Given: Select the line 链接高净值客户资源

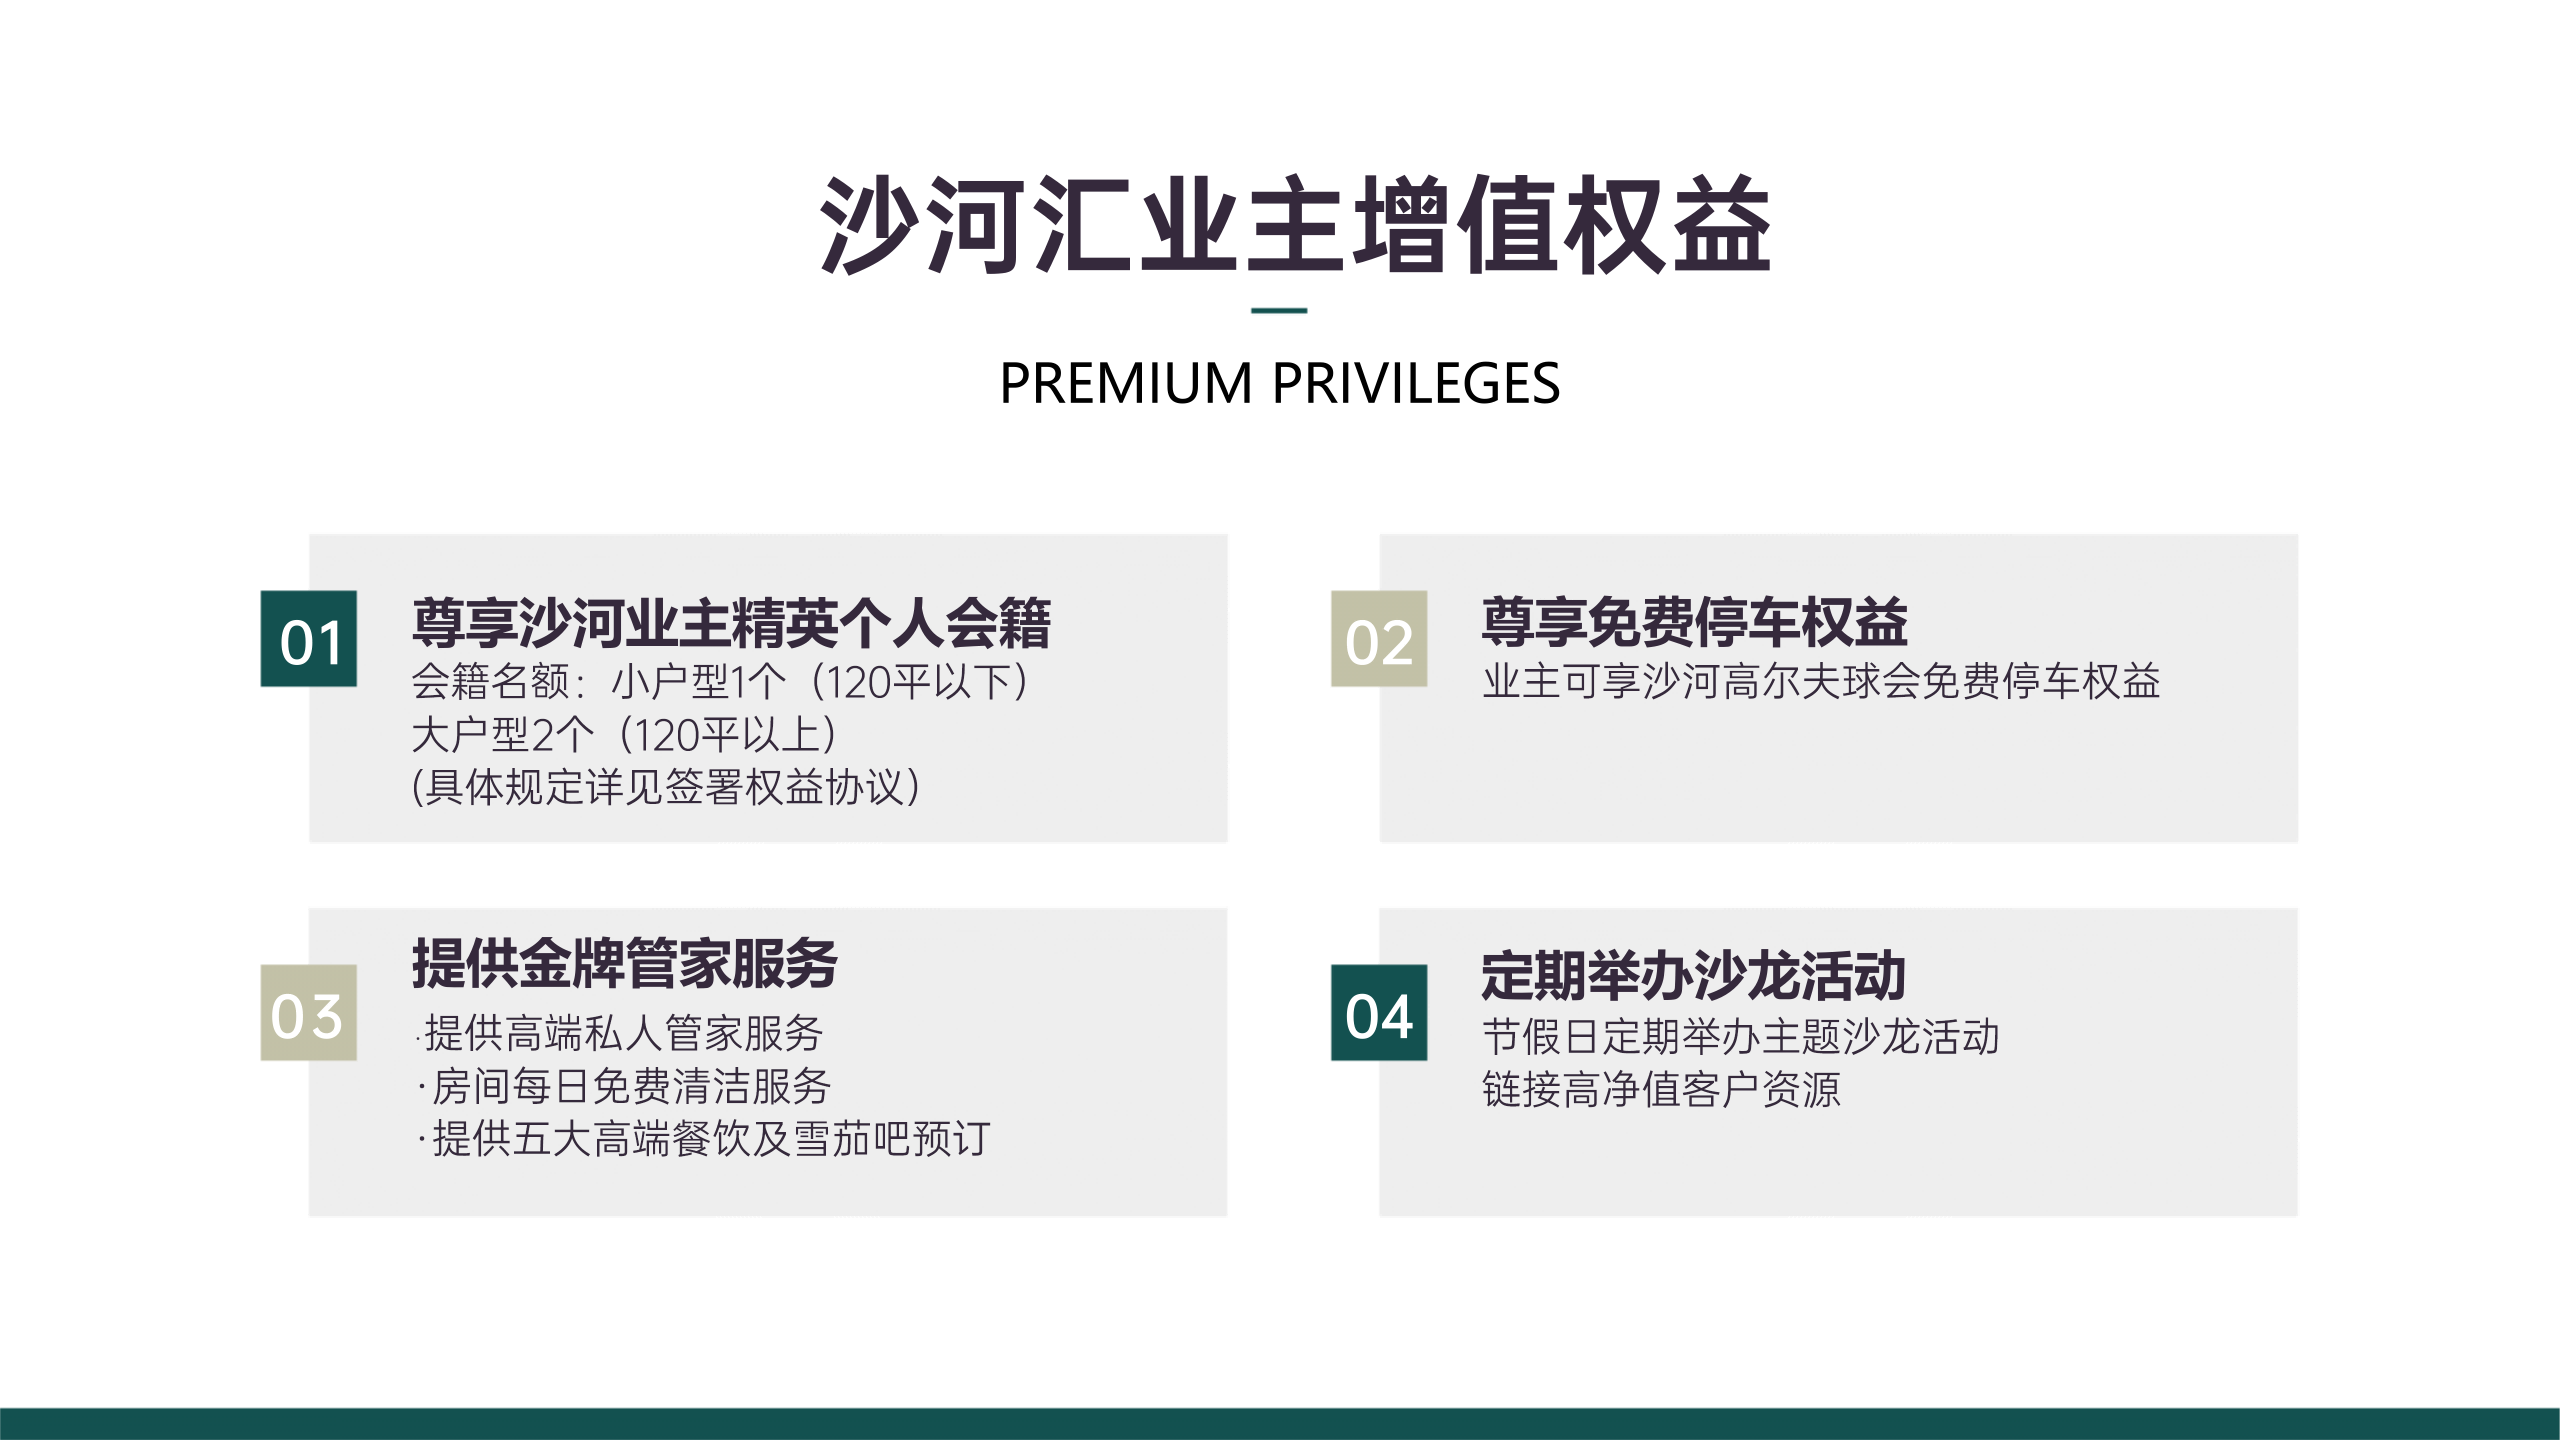Looking at the screenshot, I should point(1661,1090).
